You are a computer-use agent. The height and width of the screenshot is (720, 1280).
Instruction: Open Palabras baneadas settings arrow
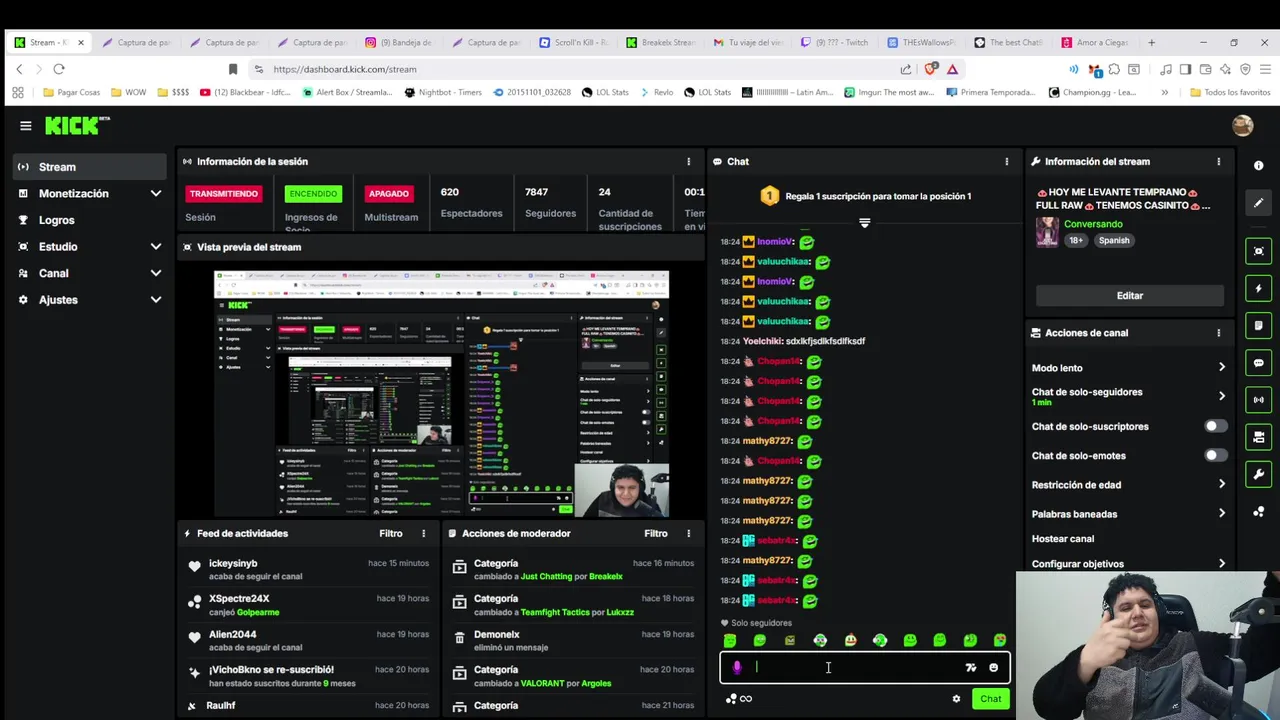click(1221, 513)
